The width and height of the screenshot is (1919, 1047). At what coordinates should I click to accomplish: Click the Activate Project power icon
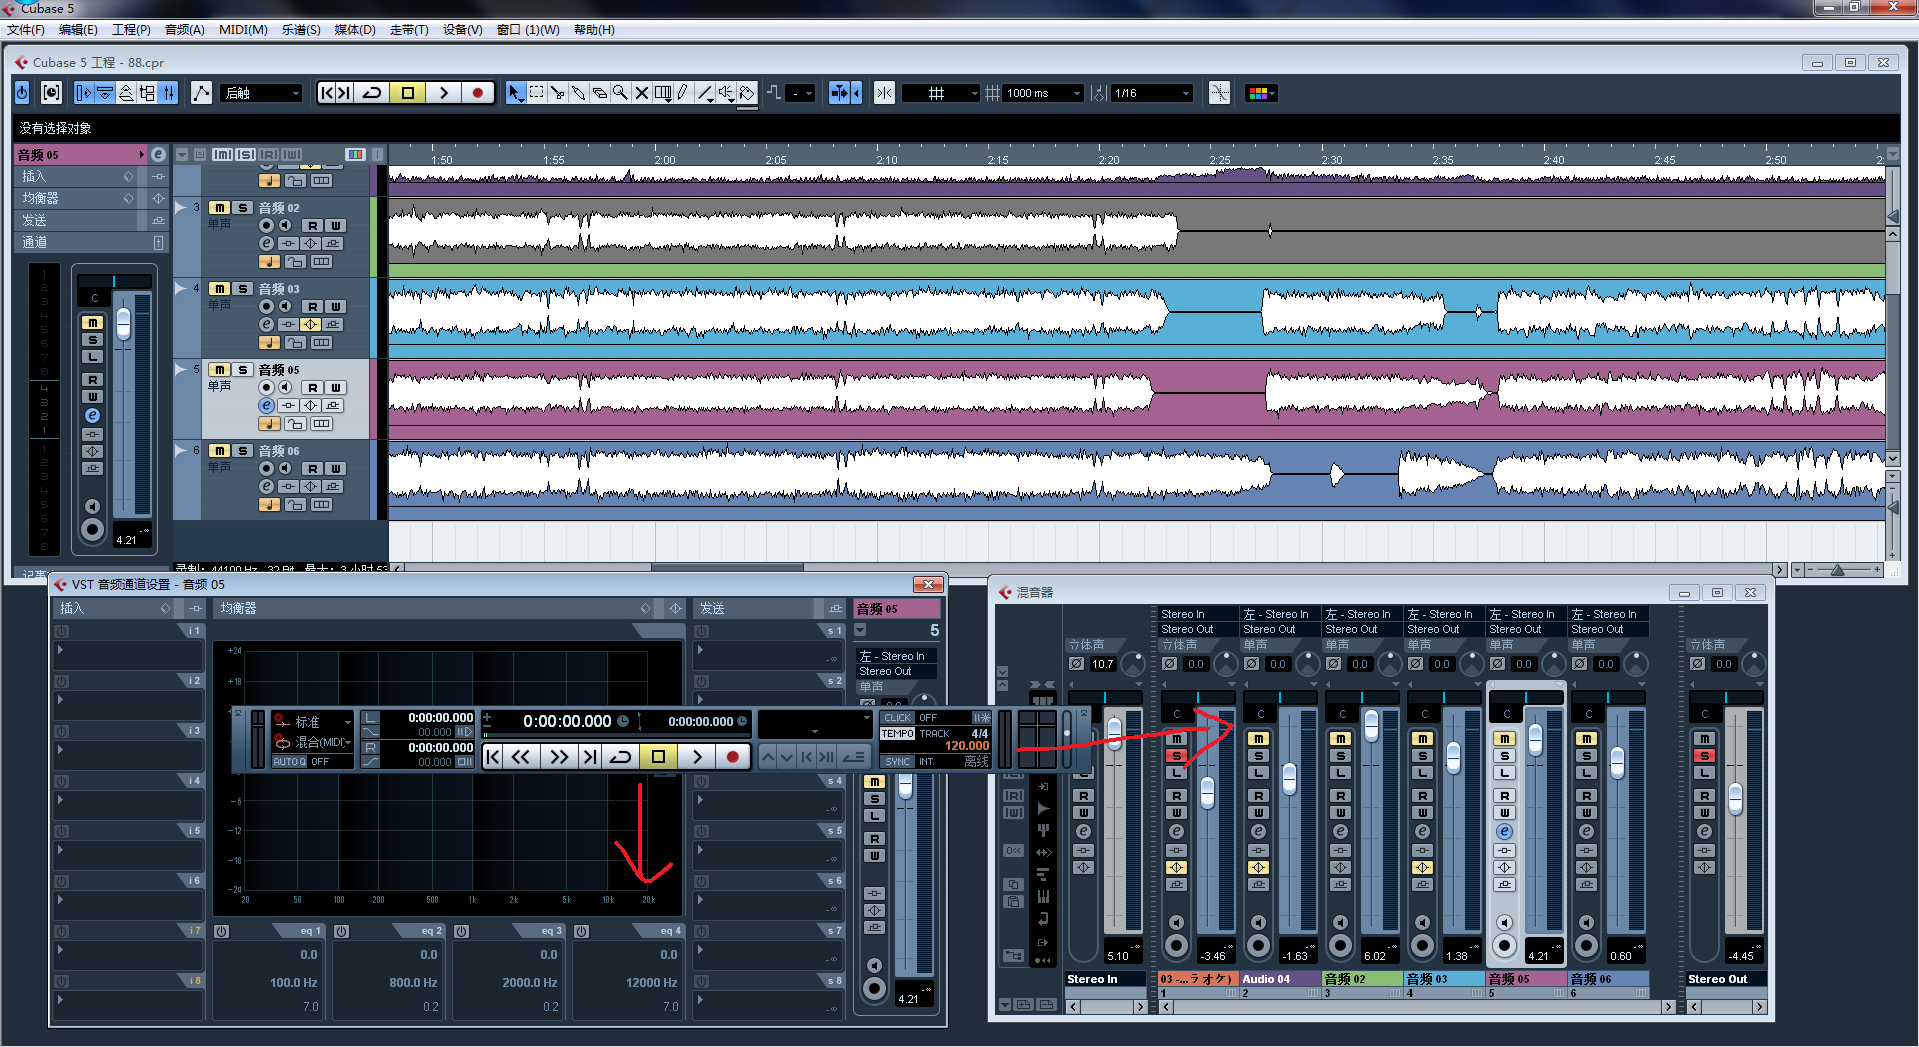[22, 93]
